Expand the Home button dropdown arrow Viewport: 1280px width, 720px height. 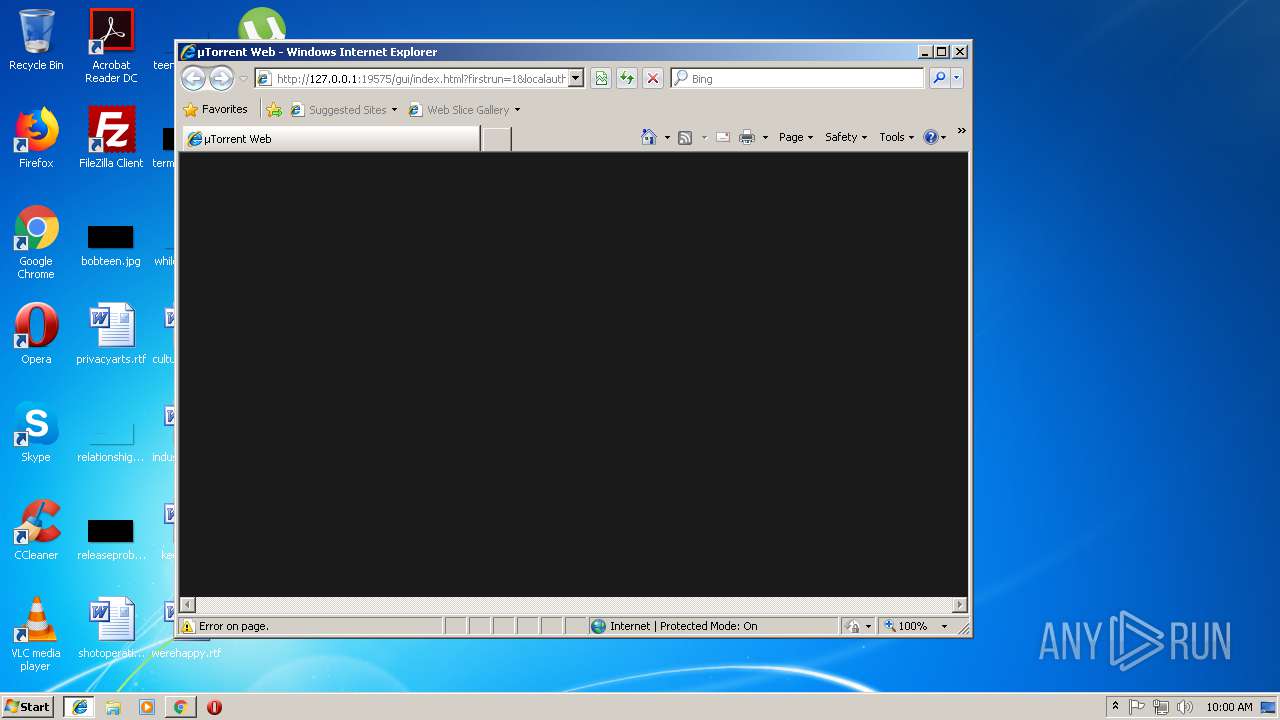[x=667, y=138]
